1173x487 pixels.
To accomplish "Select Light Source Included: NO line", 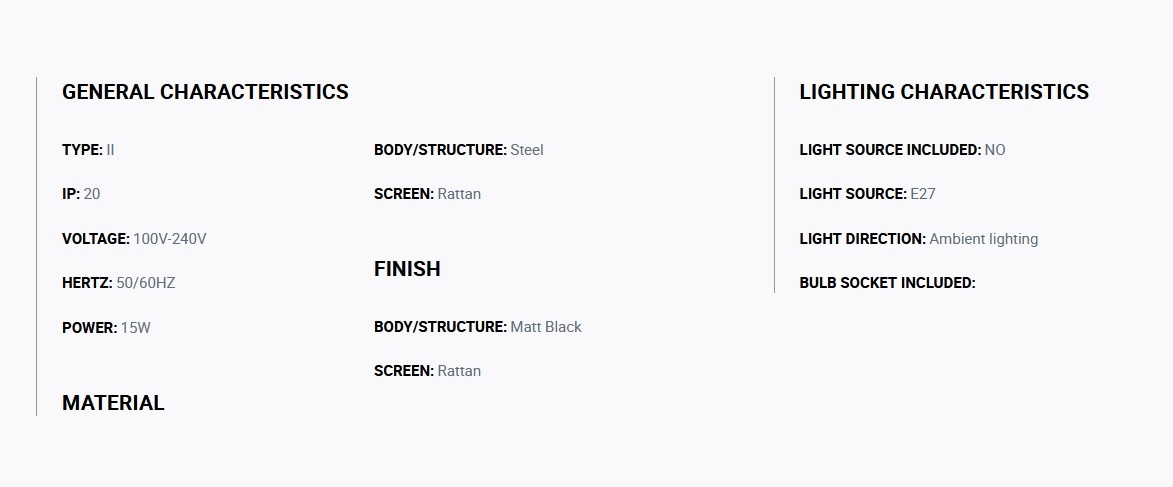I will coord(902,150).
